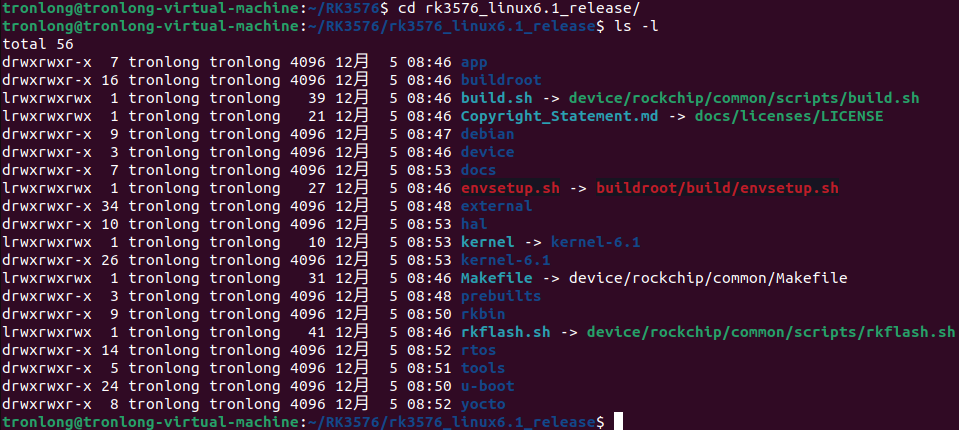Select the 'buildroot' directory name

[x=501, y=81]
